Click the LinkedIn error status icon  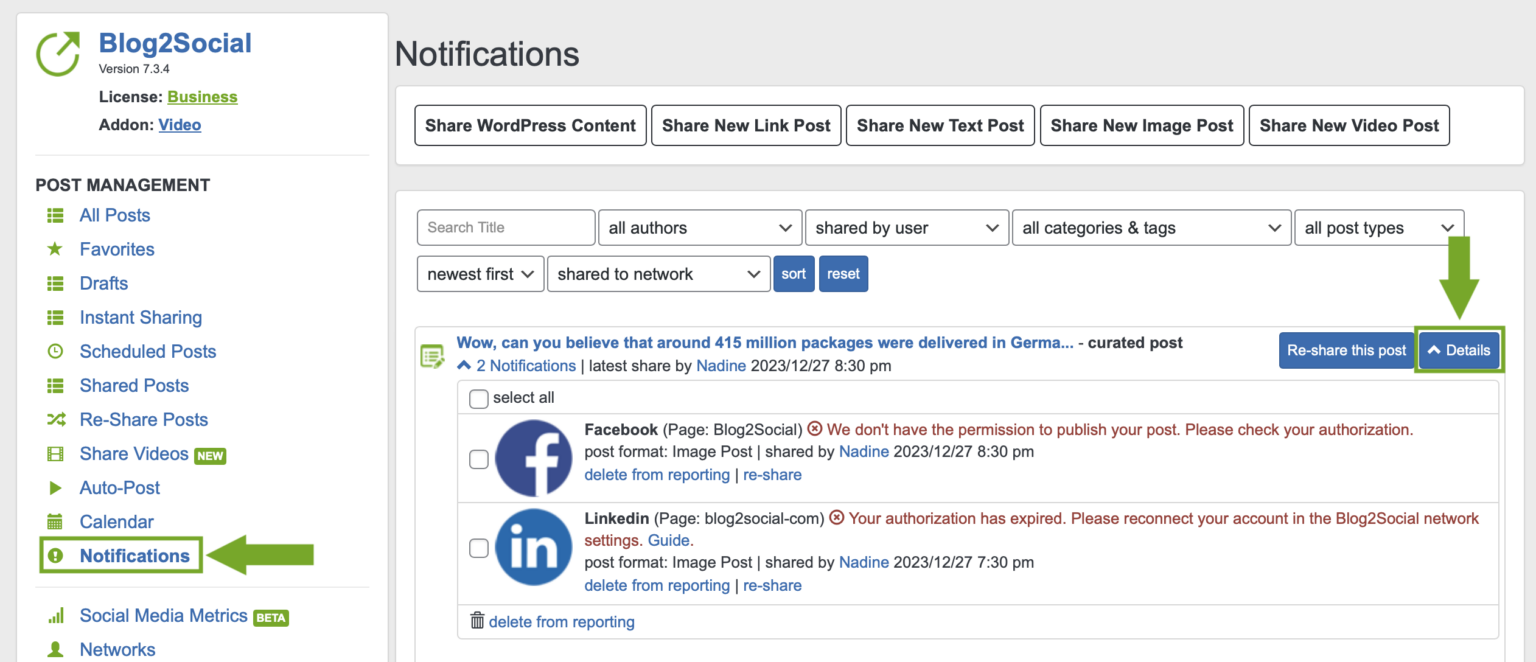837,518
